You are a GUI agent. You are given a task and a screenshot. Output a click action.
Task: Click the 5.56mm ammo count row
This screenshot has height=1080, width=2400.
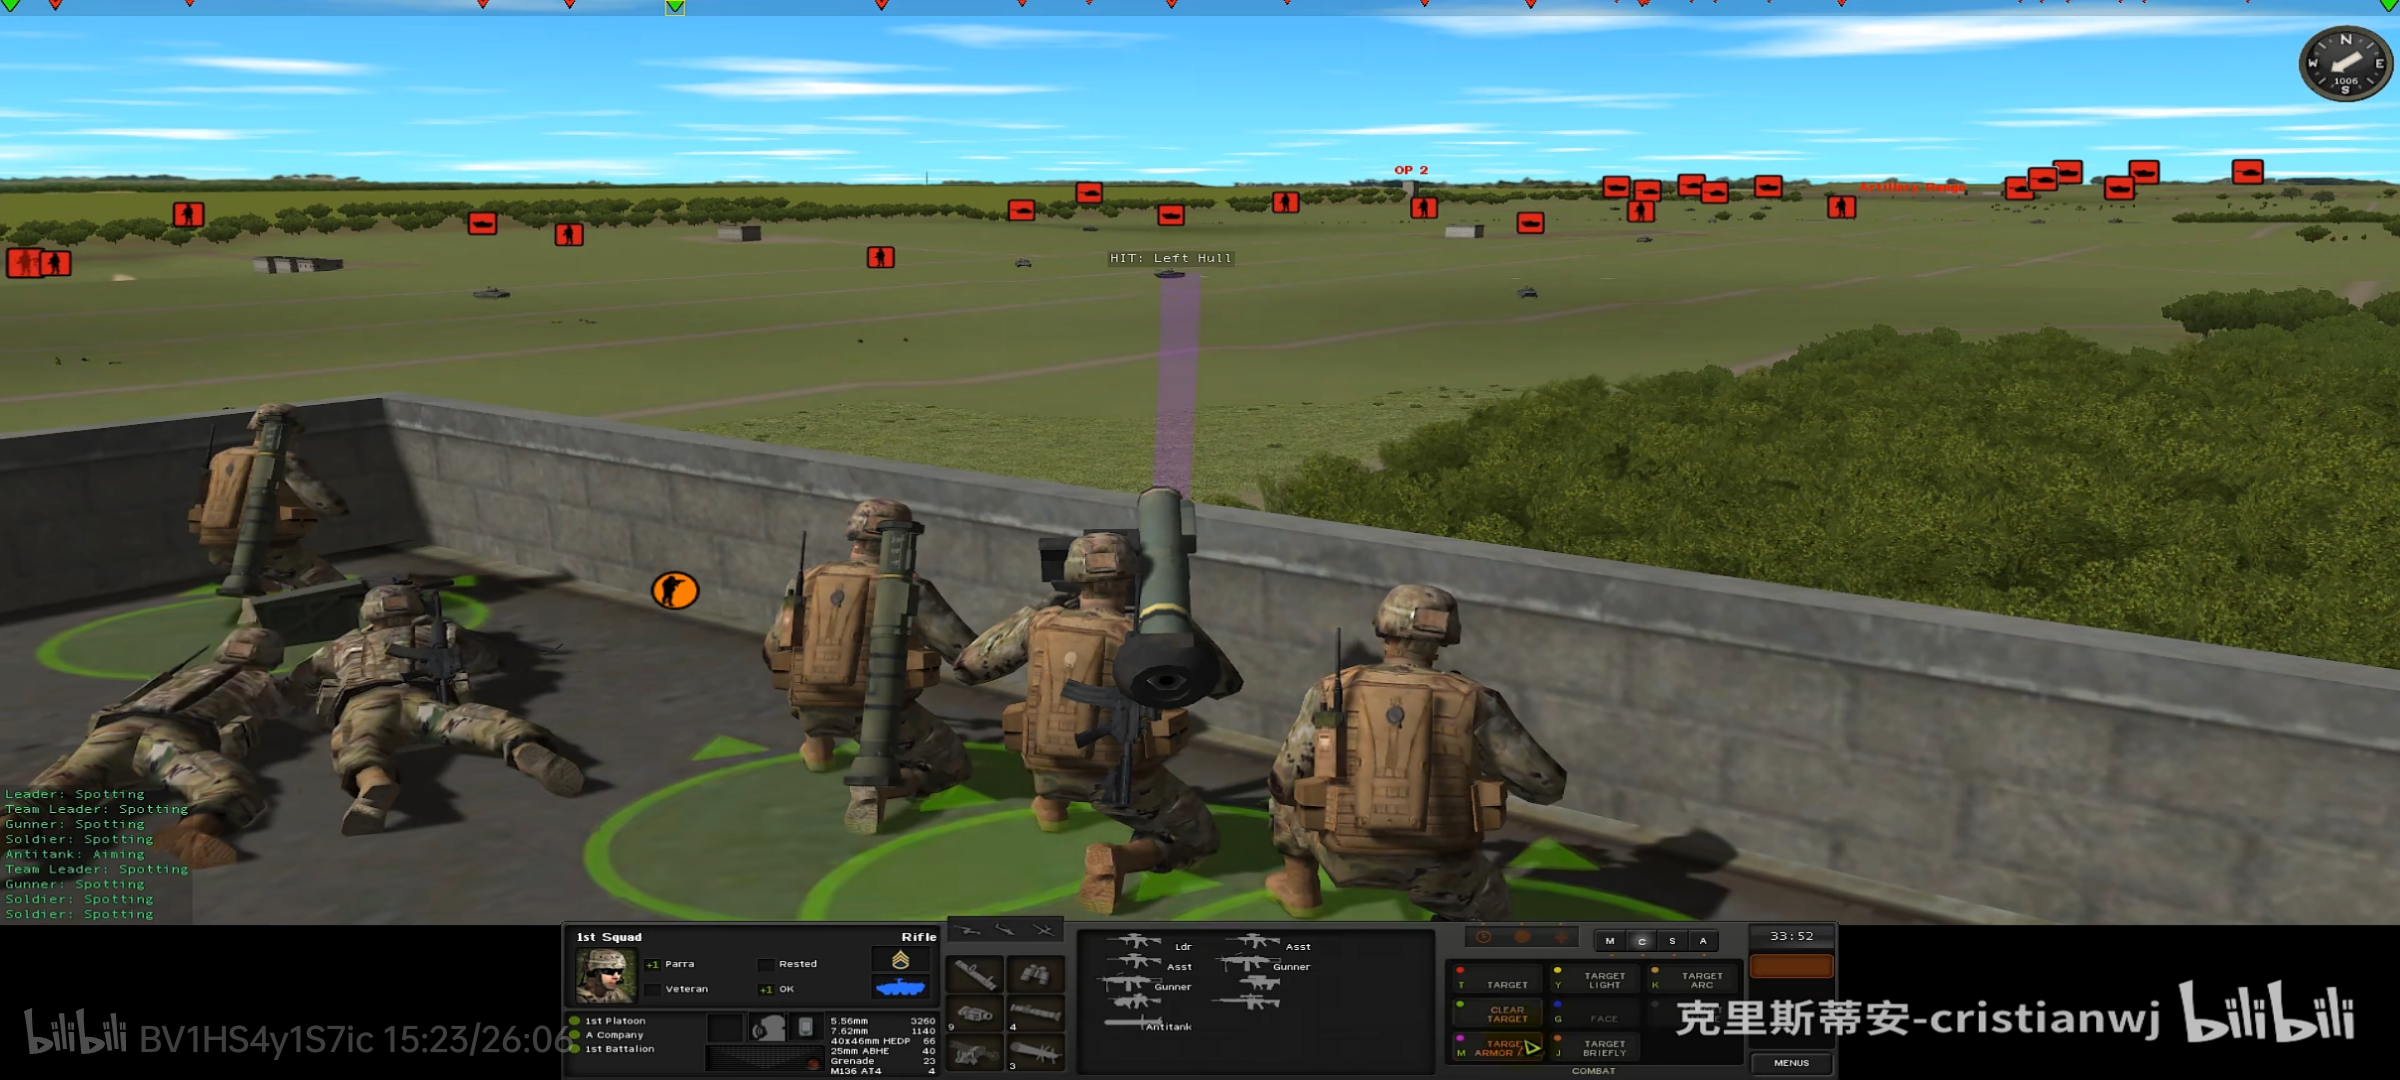[x=882, y=1021]
